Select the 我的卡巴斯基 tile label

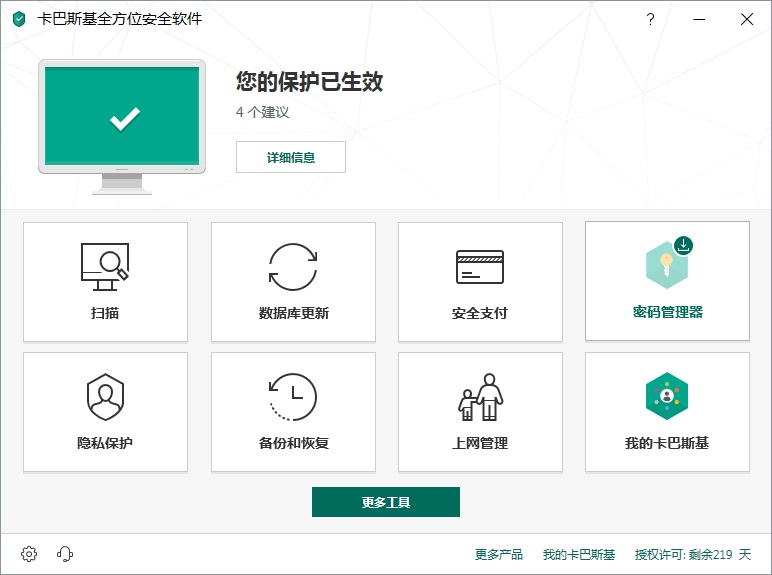(667, 443)
